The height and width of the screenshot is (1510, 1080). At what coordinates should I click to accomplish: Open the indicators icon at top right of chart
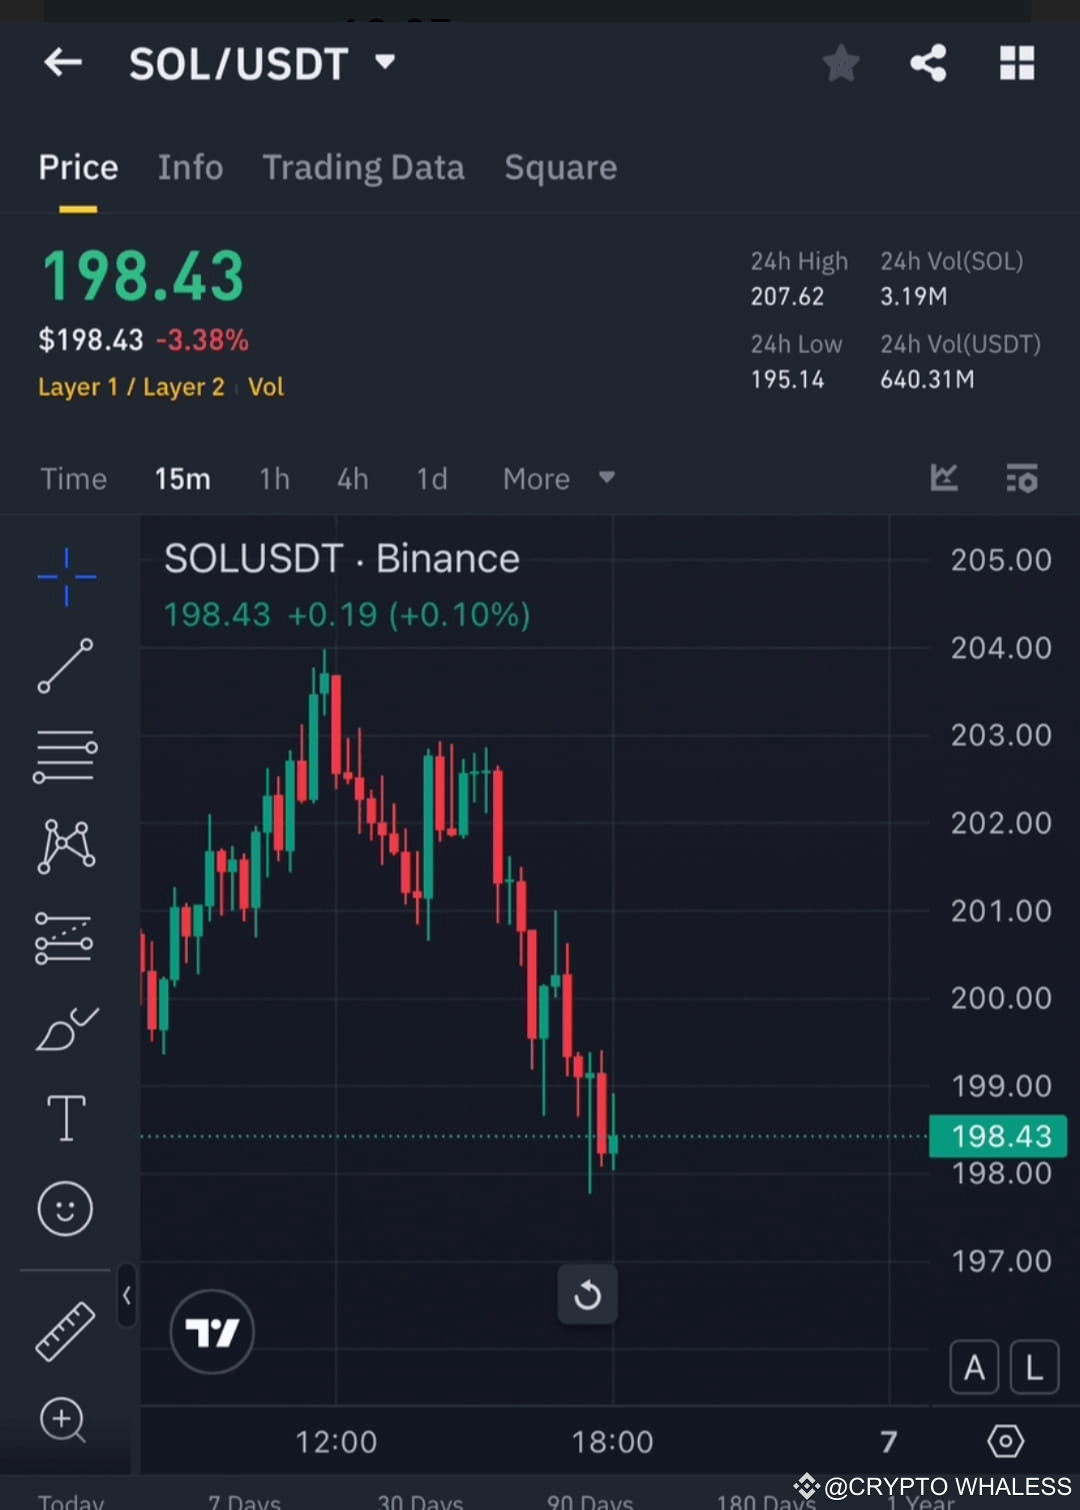1022,478
